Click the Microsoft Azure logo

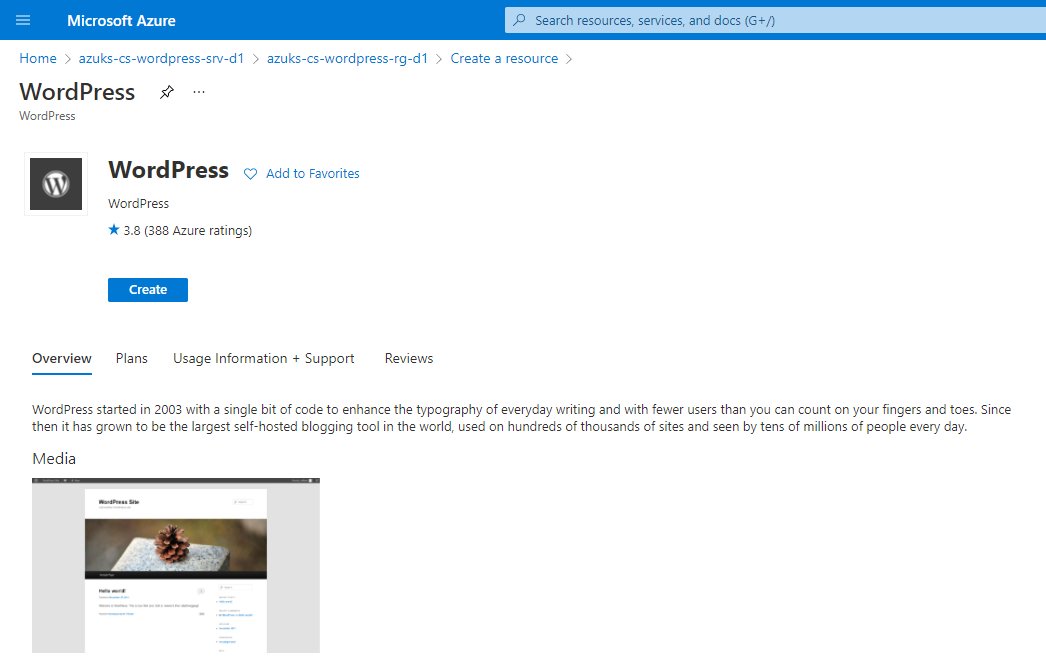121,20
